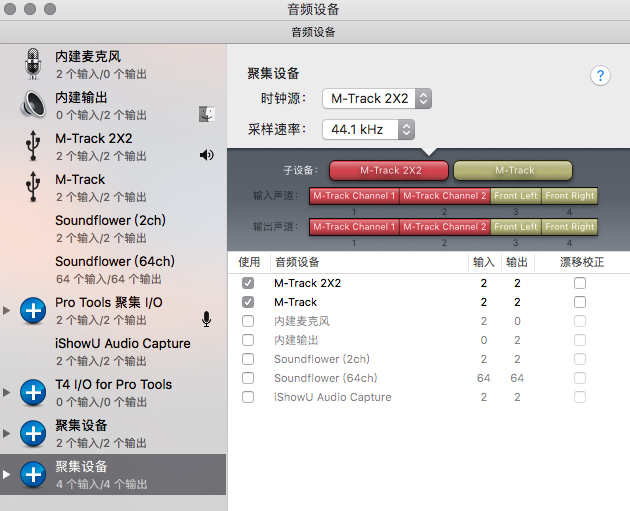
Task: Open help with the question mark button
Action: coord(600,76)
